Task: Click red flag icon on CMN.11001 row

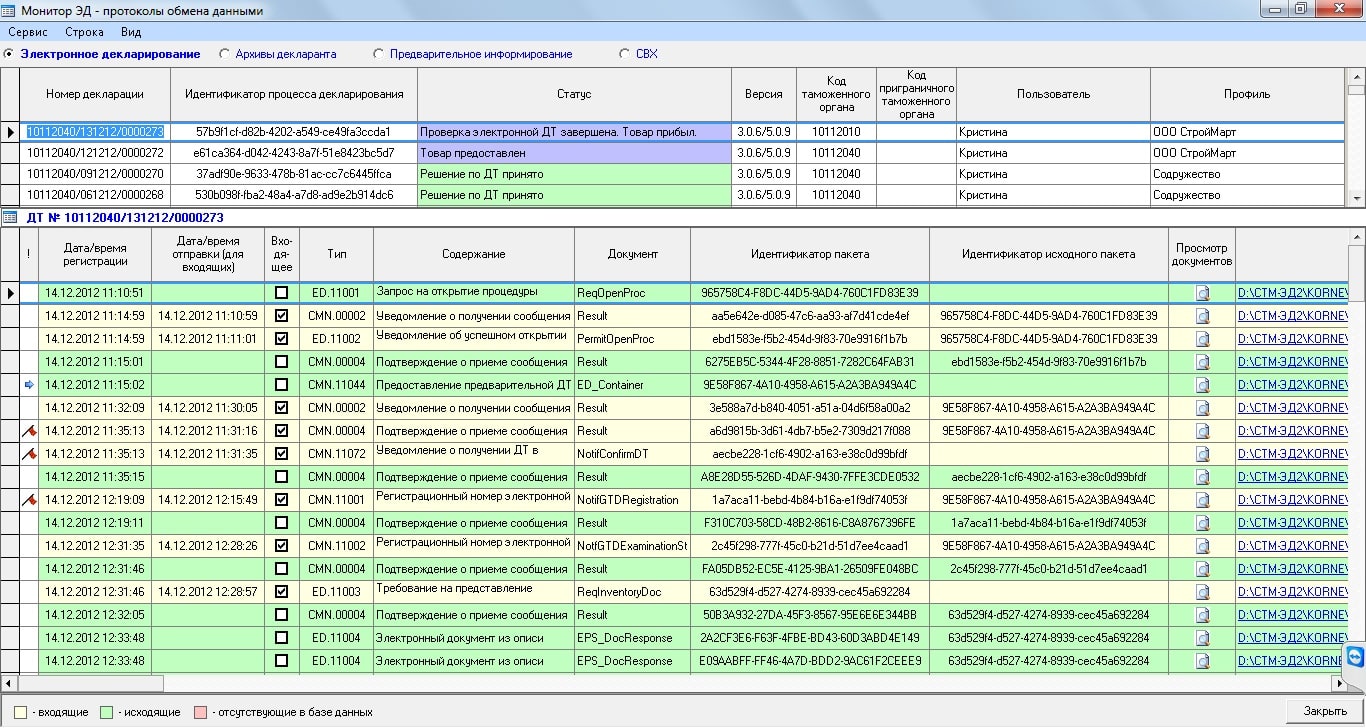Action: pos(29,499)
